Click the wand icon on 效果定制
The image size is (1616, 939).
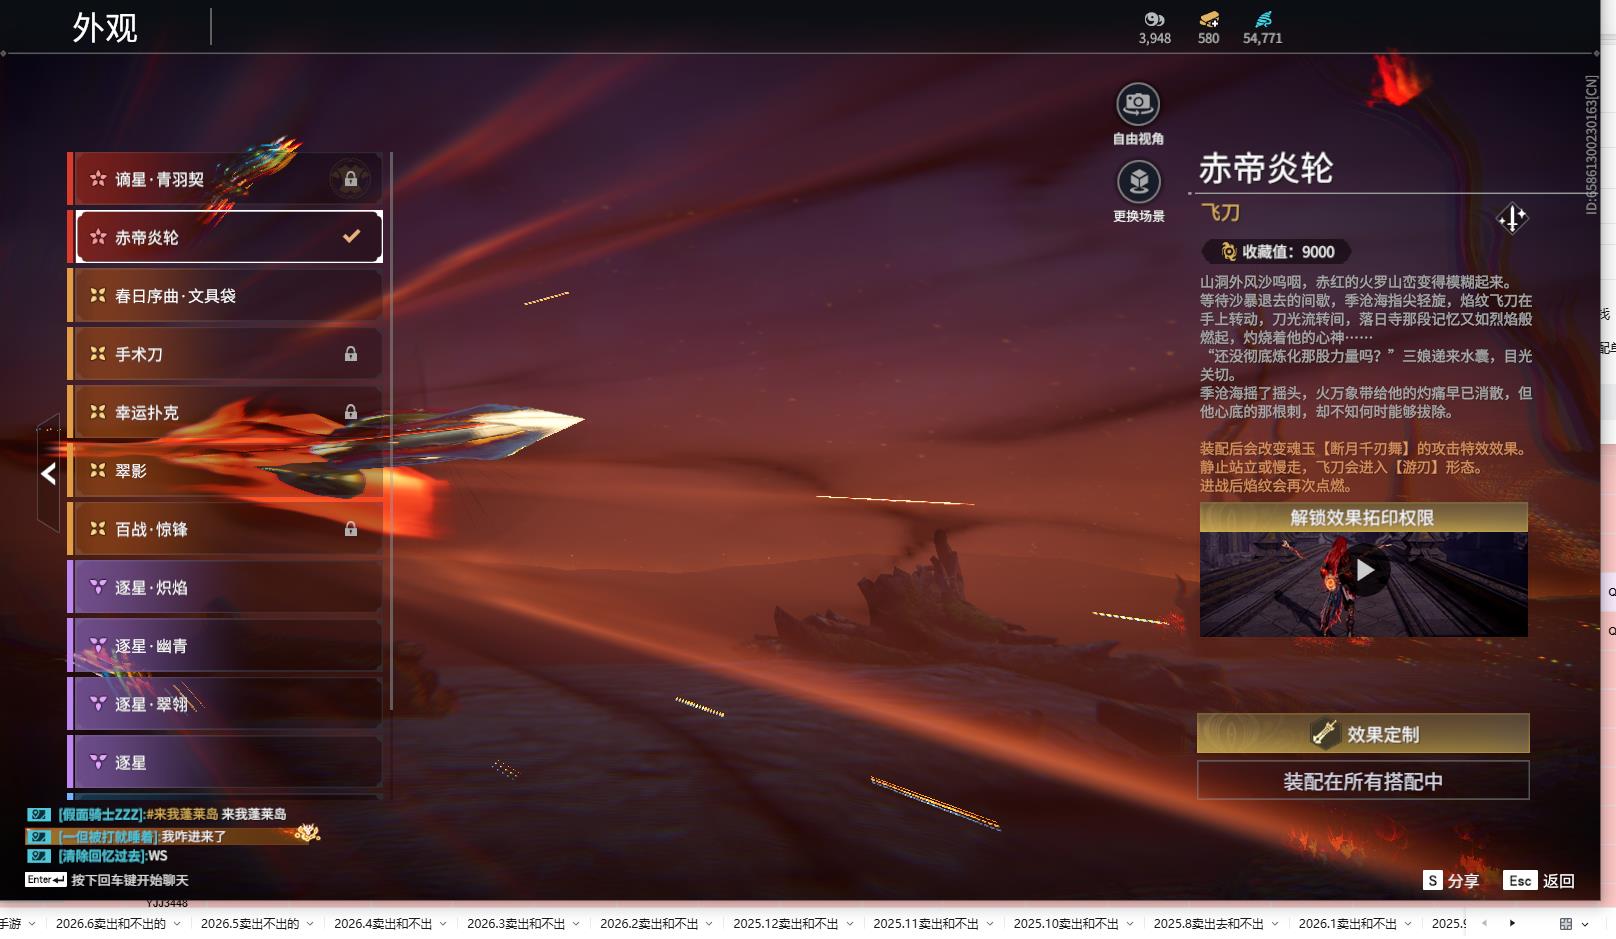click(1324, 734)
